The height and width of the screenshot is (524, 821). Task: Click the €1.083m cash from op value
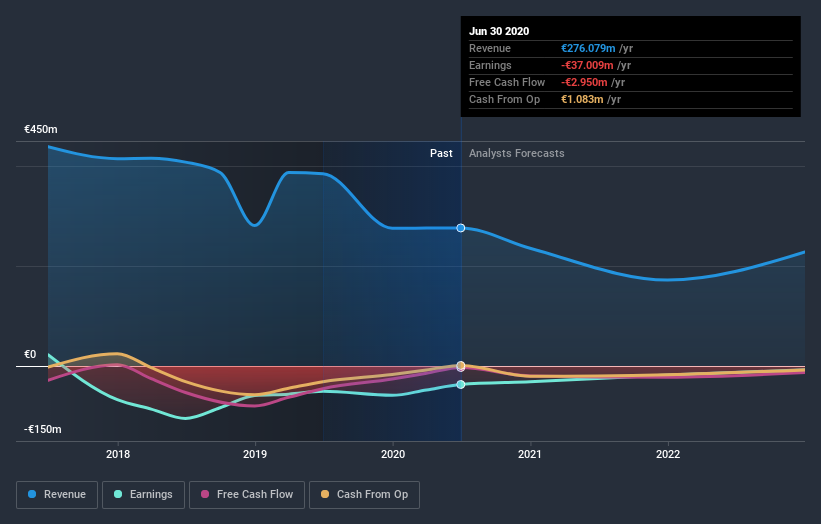click(582, 99)
